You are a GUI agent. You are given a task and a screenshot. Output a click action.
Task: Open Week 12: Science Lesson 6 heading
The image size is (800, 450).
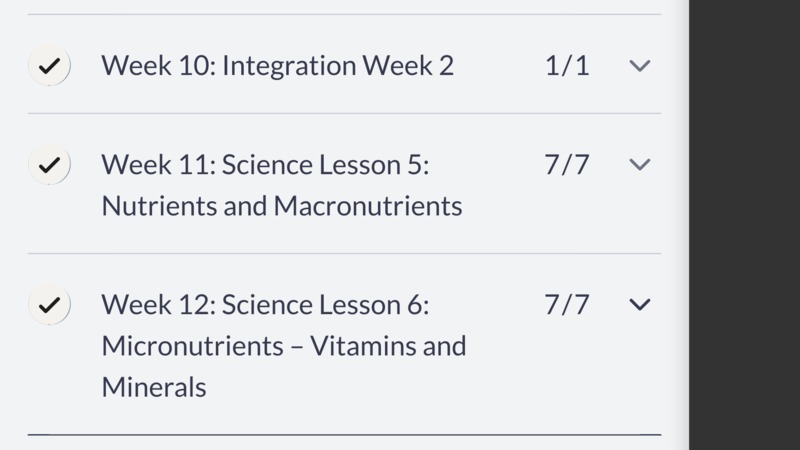click(265, 305)
